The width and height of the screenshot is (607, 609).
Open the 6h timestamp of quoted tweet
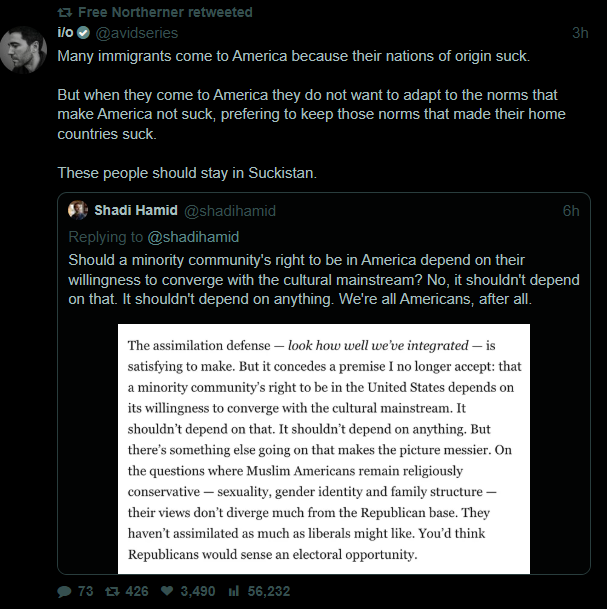click(571, 210)
